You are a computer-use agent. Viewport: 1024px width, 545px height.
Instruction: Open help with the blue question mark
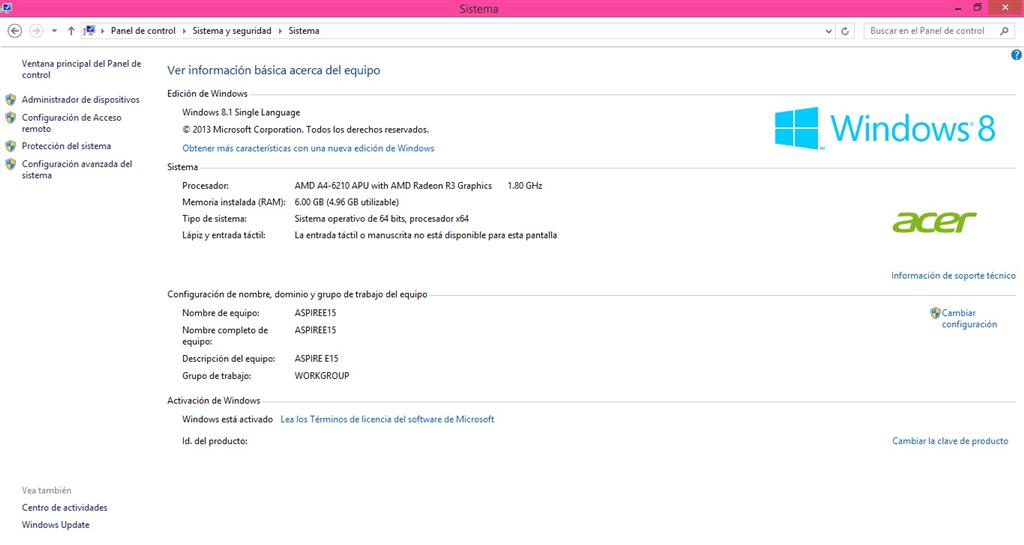[1016, 55]
